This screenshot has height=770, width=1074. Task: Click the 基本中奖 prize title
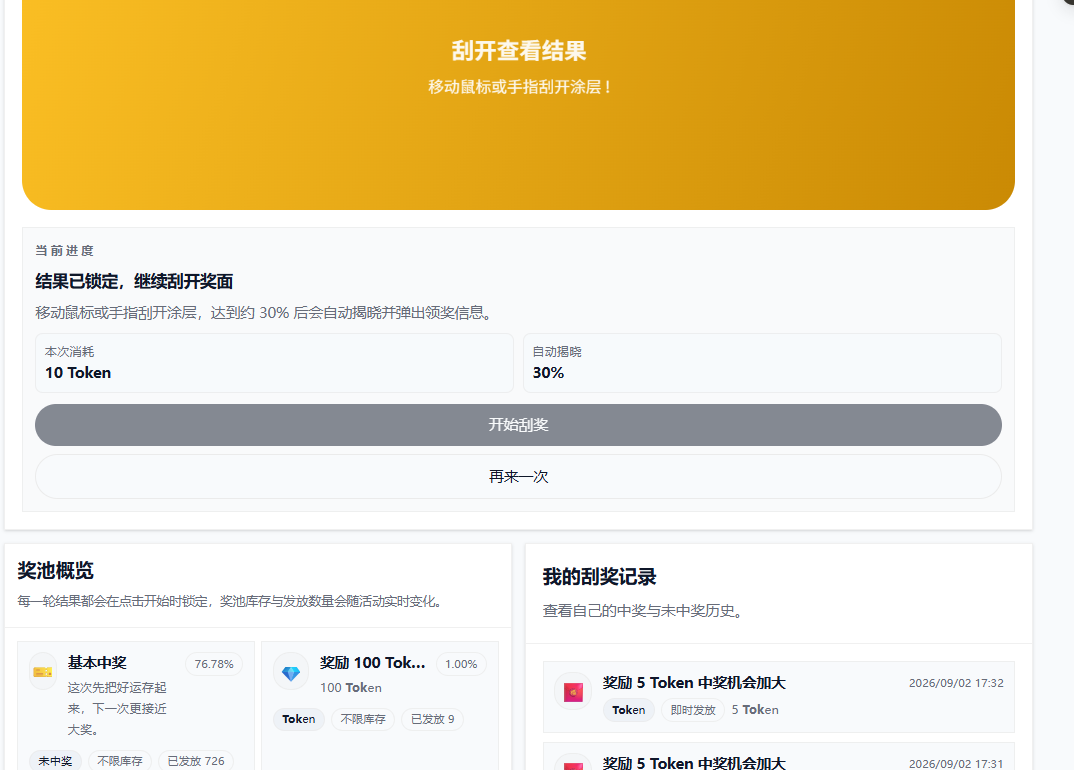coord(97,662)
